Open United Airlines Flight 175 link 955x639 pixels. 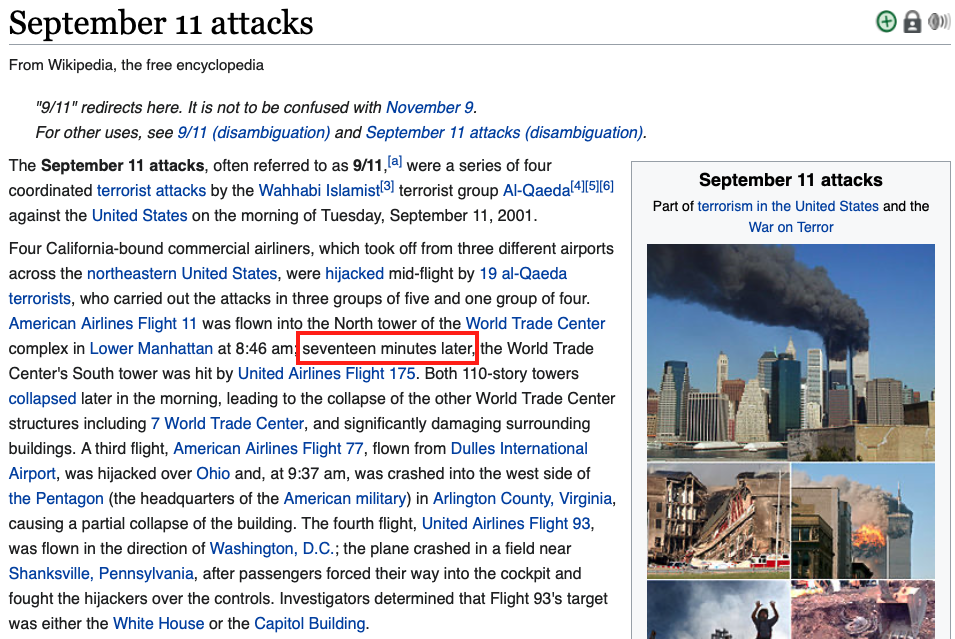coord(326,373)
